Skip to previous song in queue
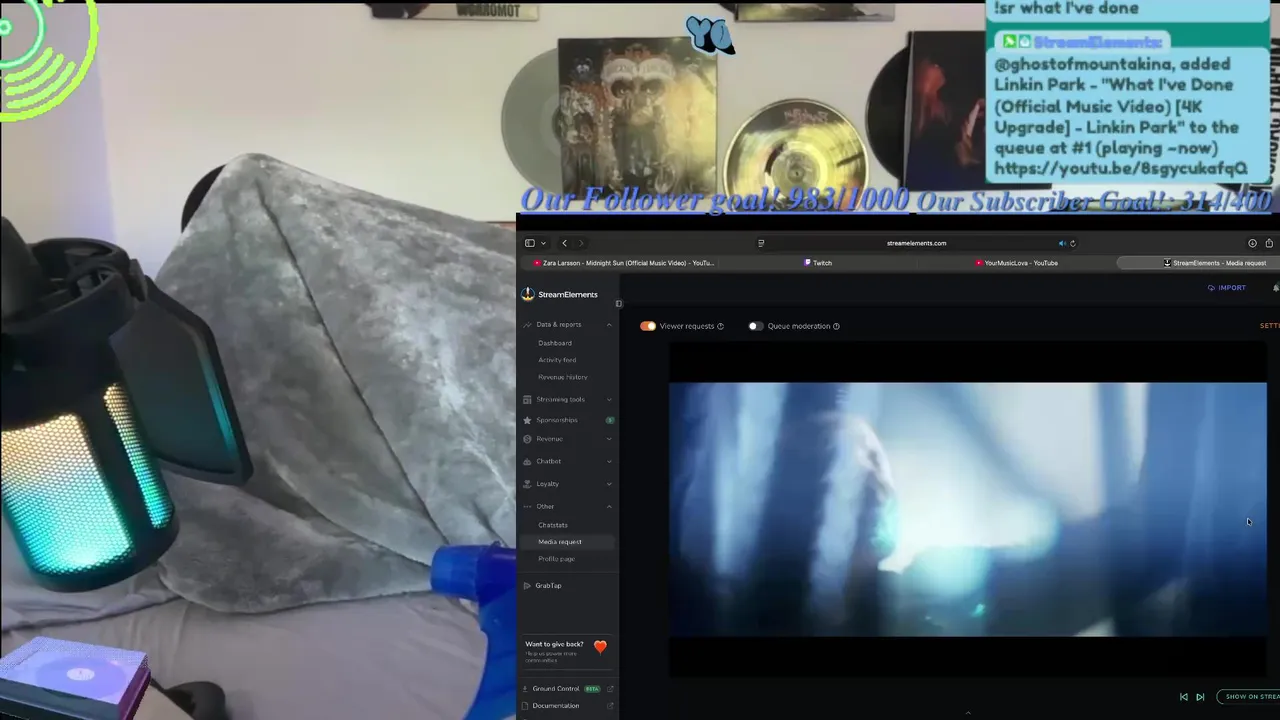Image resolution: width=1280 pixels, height=720 pixels. click(x=1184, y=697)
